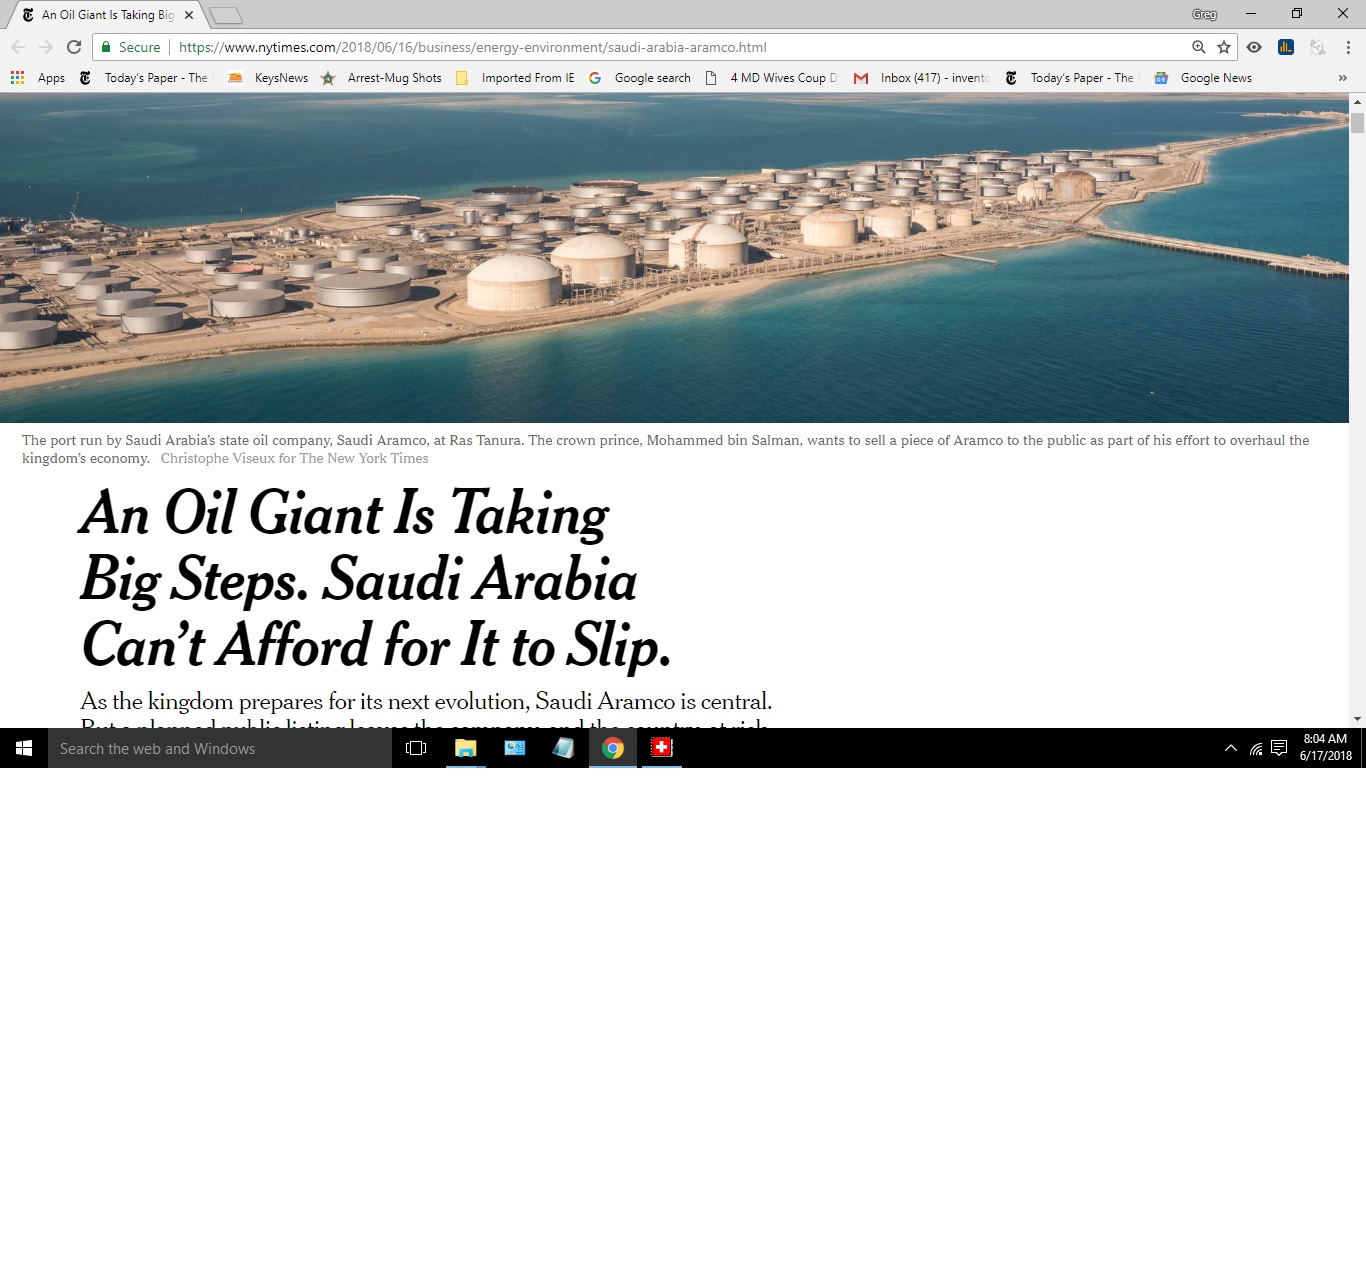Open a new tab button
The width and height of the screenshot is (1366, 1280).
(x=226, y=16)
